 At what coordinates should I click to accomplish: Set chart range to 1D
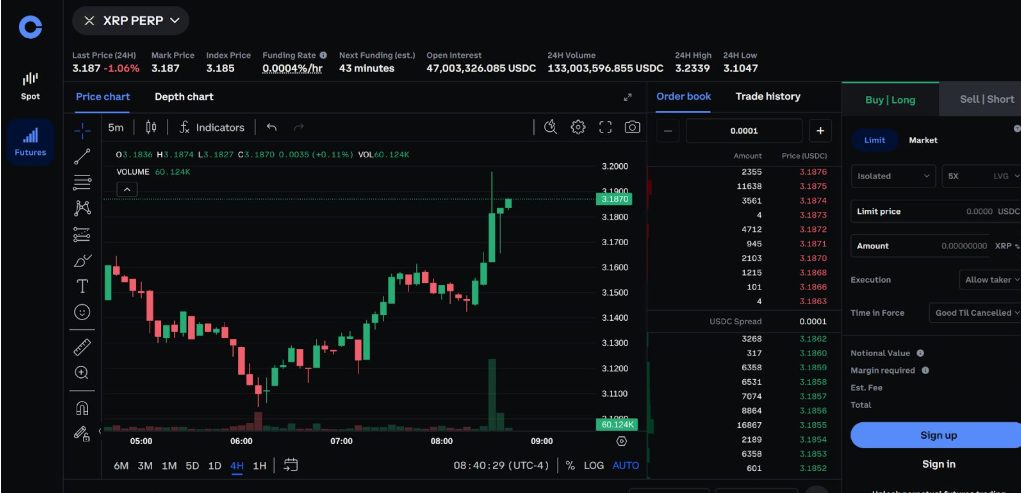click(x=214, y=466)
